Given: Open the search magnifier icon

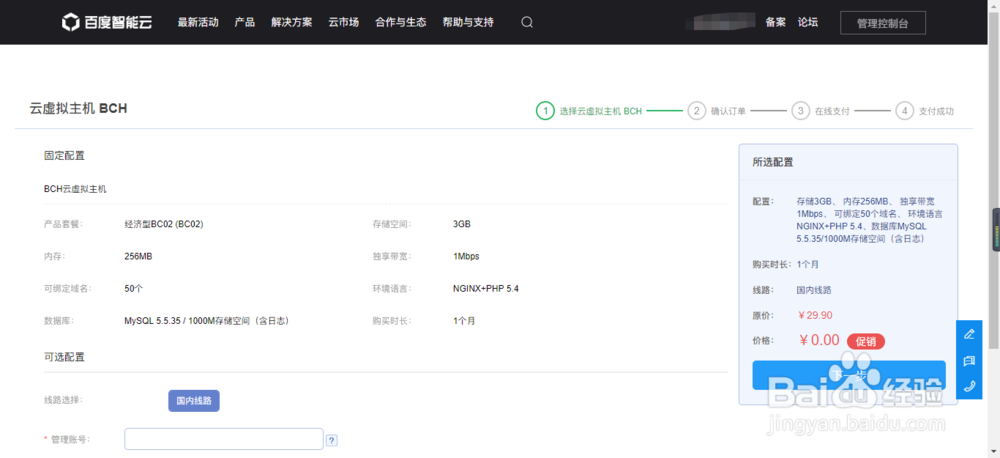Looking at the screenshot, I should point(527,22).
